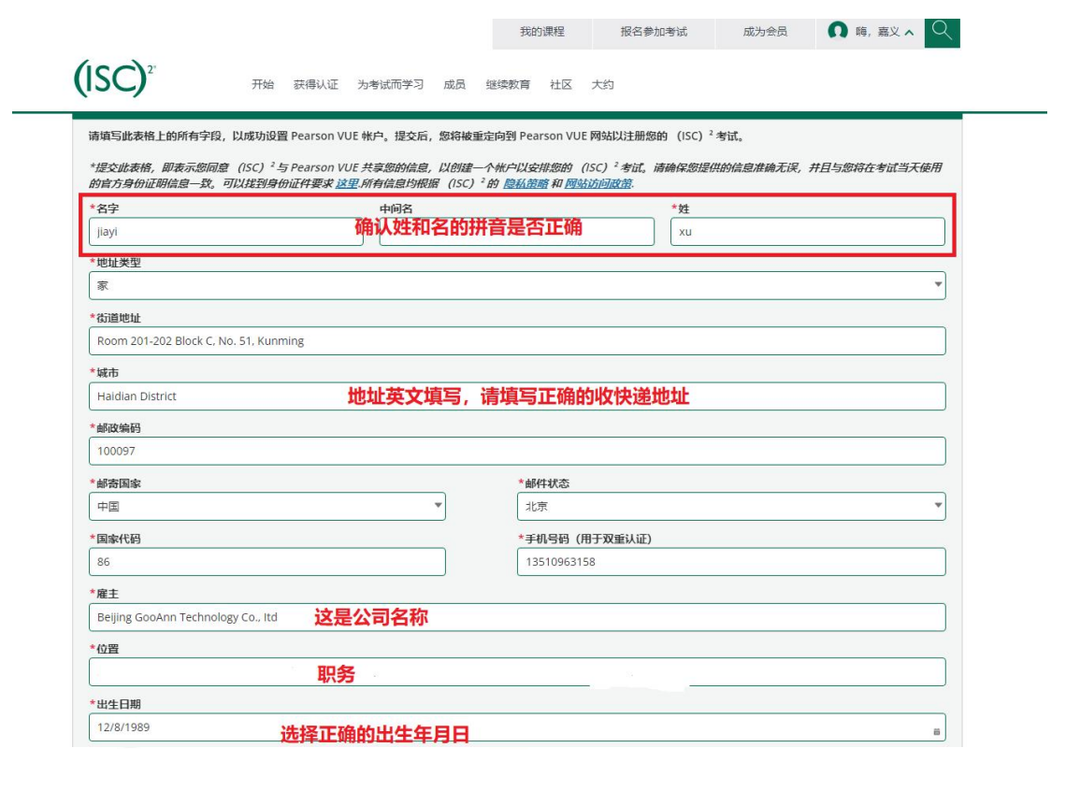This screenshot has height=791, width=1080.
Task: Open the 获得认证 menu
Action: pos(315,85)
